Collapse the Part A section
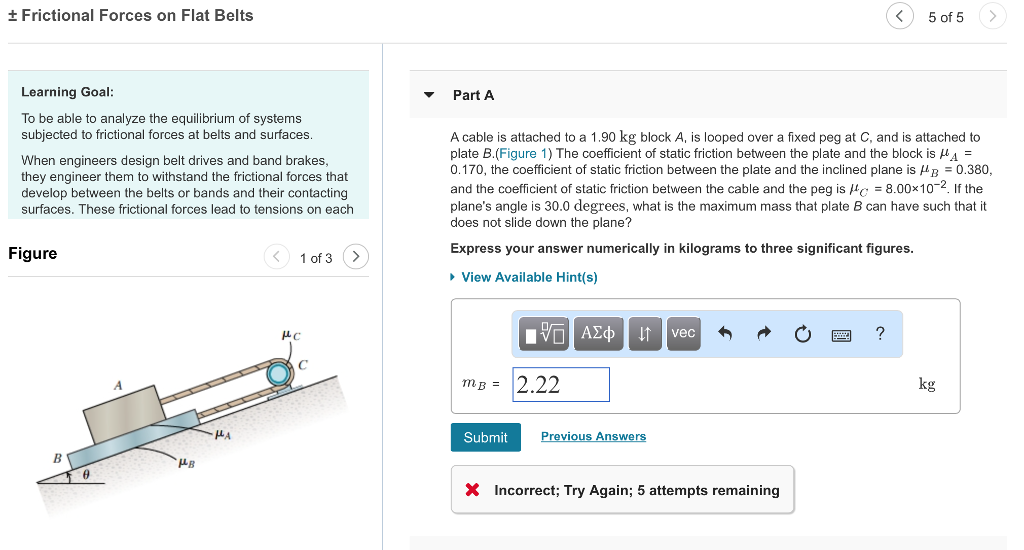1024x550 pixels. point(429,95)
